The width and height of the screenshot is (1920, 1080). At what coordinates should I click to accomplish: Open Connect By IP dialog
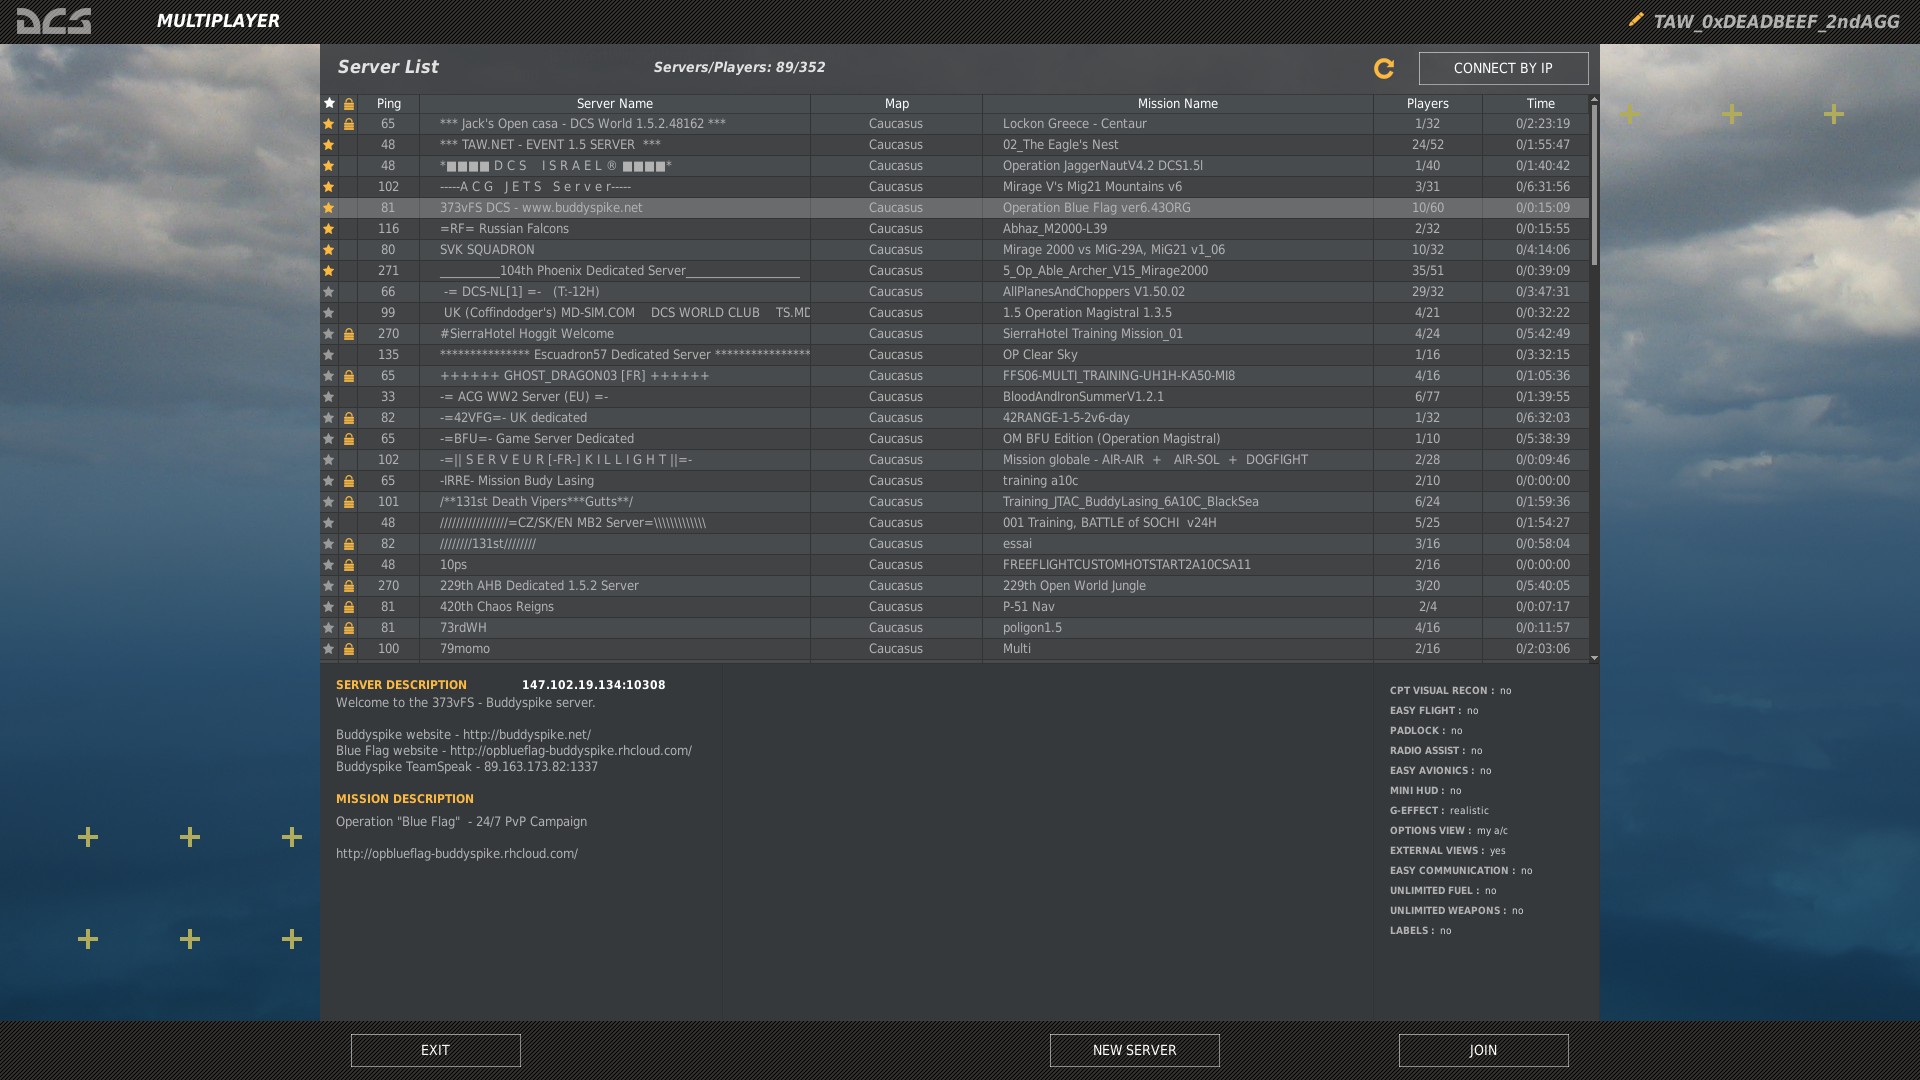[1503, 68]
